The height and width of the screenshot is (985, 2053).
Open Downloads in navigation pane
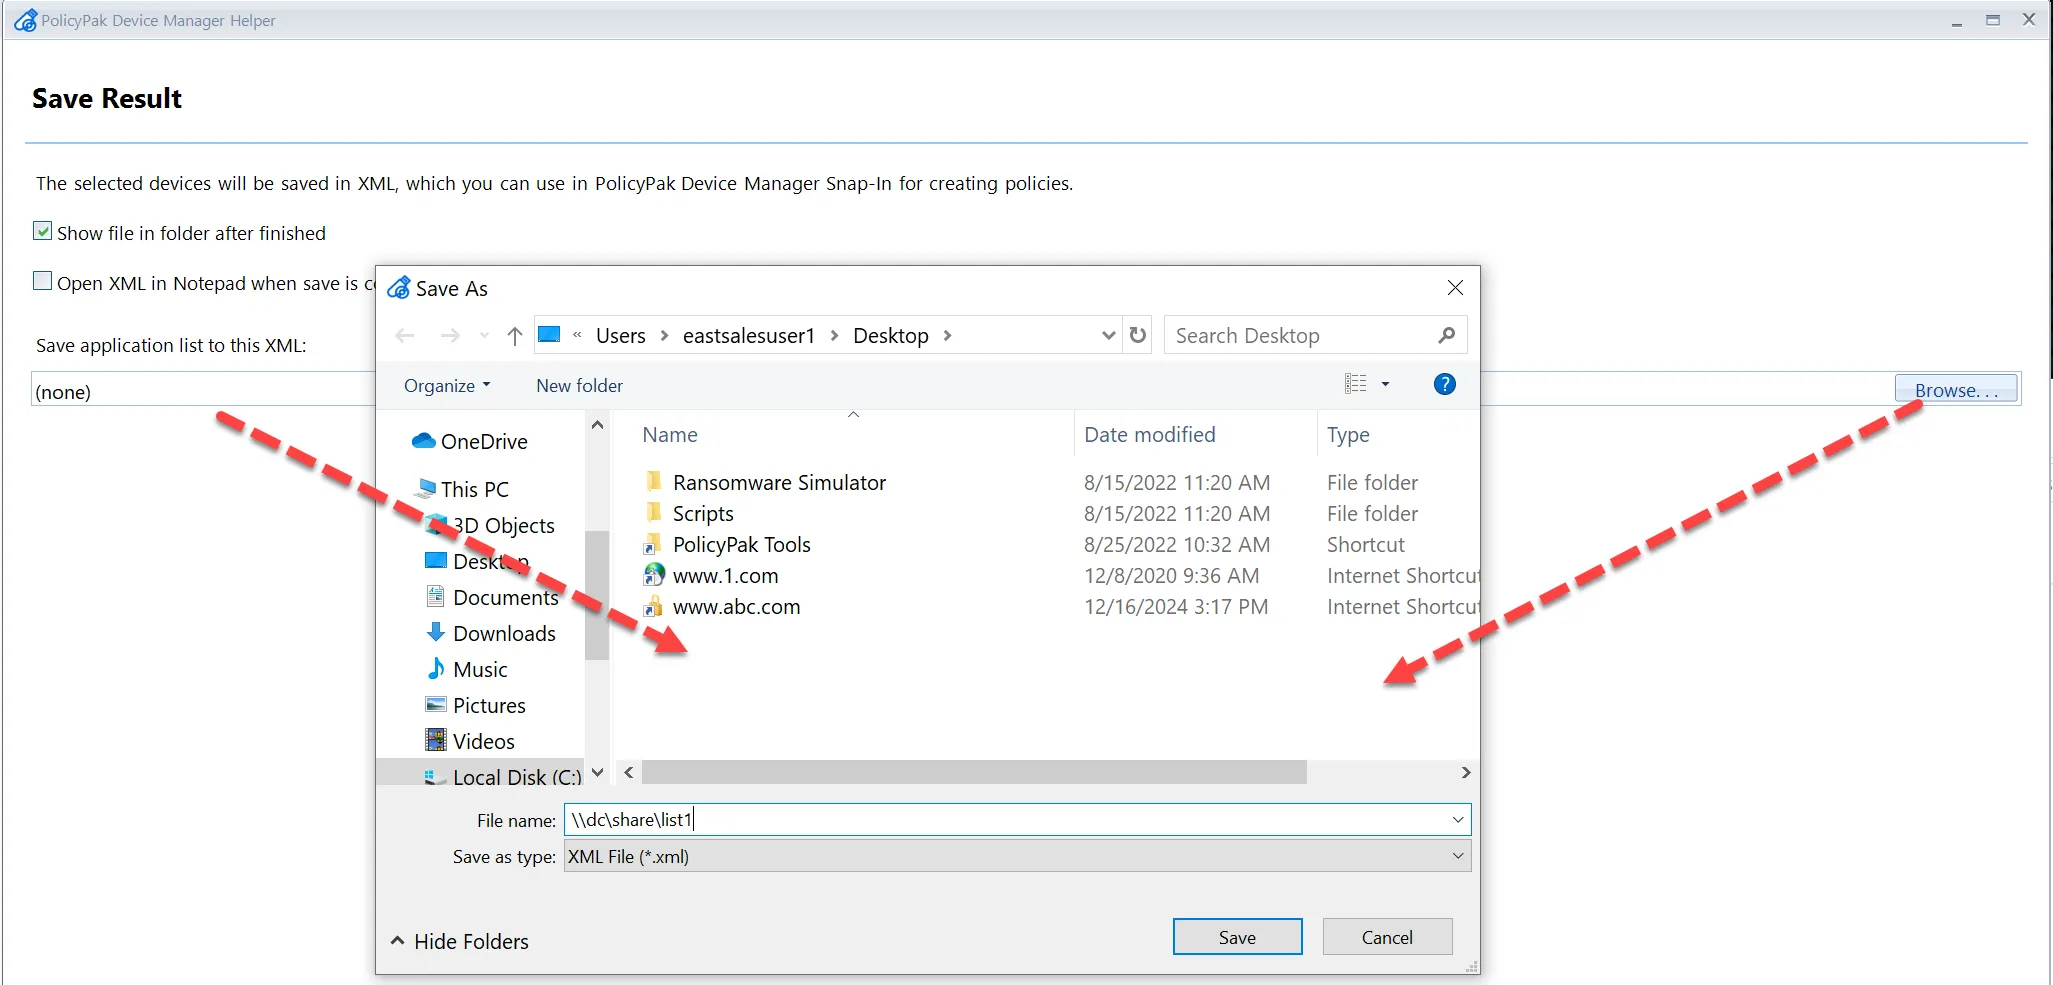[x=490, y=633]
